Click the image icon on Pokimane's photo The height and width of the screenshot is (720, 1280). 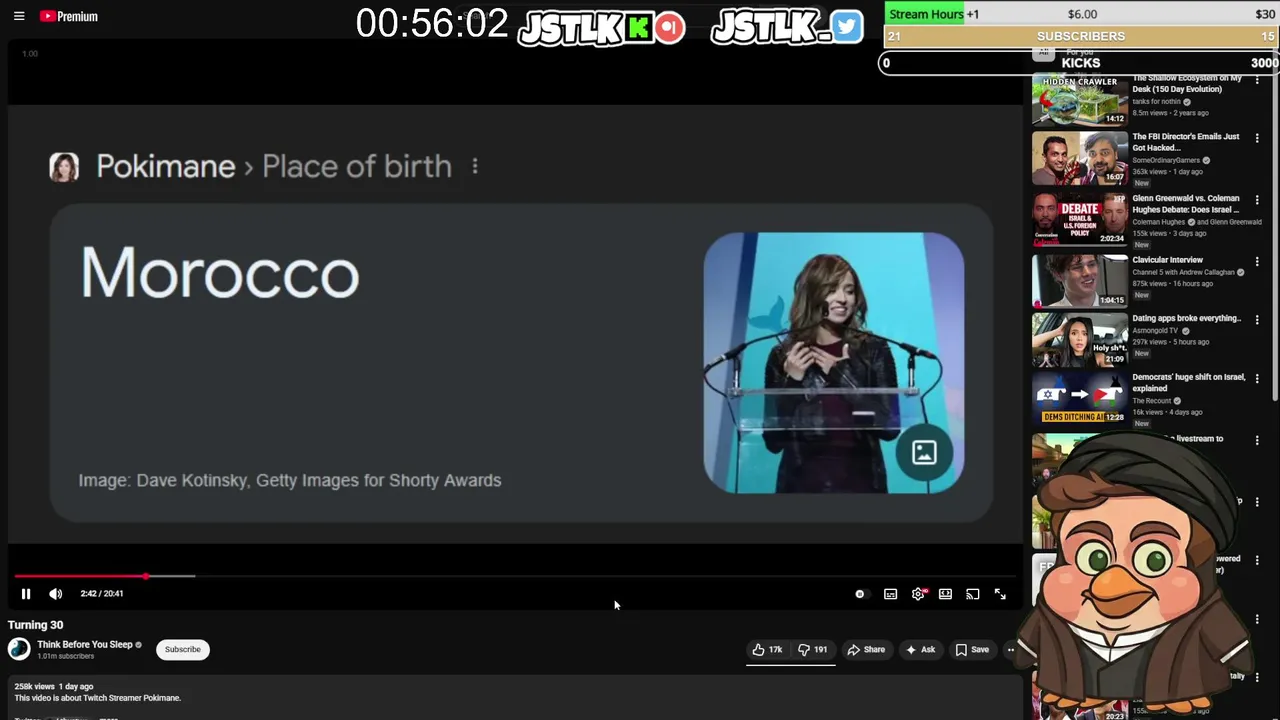(924, 452)
